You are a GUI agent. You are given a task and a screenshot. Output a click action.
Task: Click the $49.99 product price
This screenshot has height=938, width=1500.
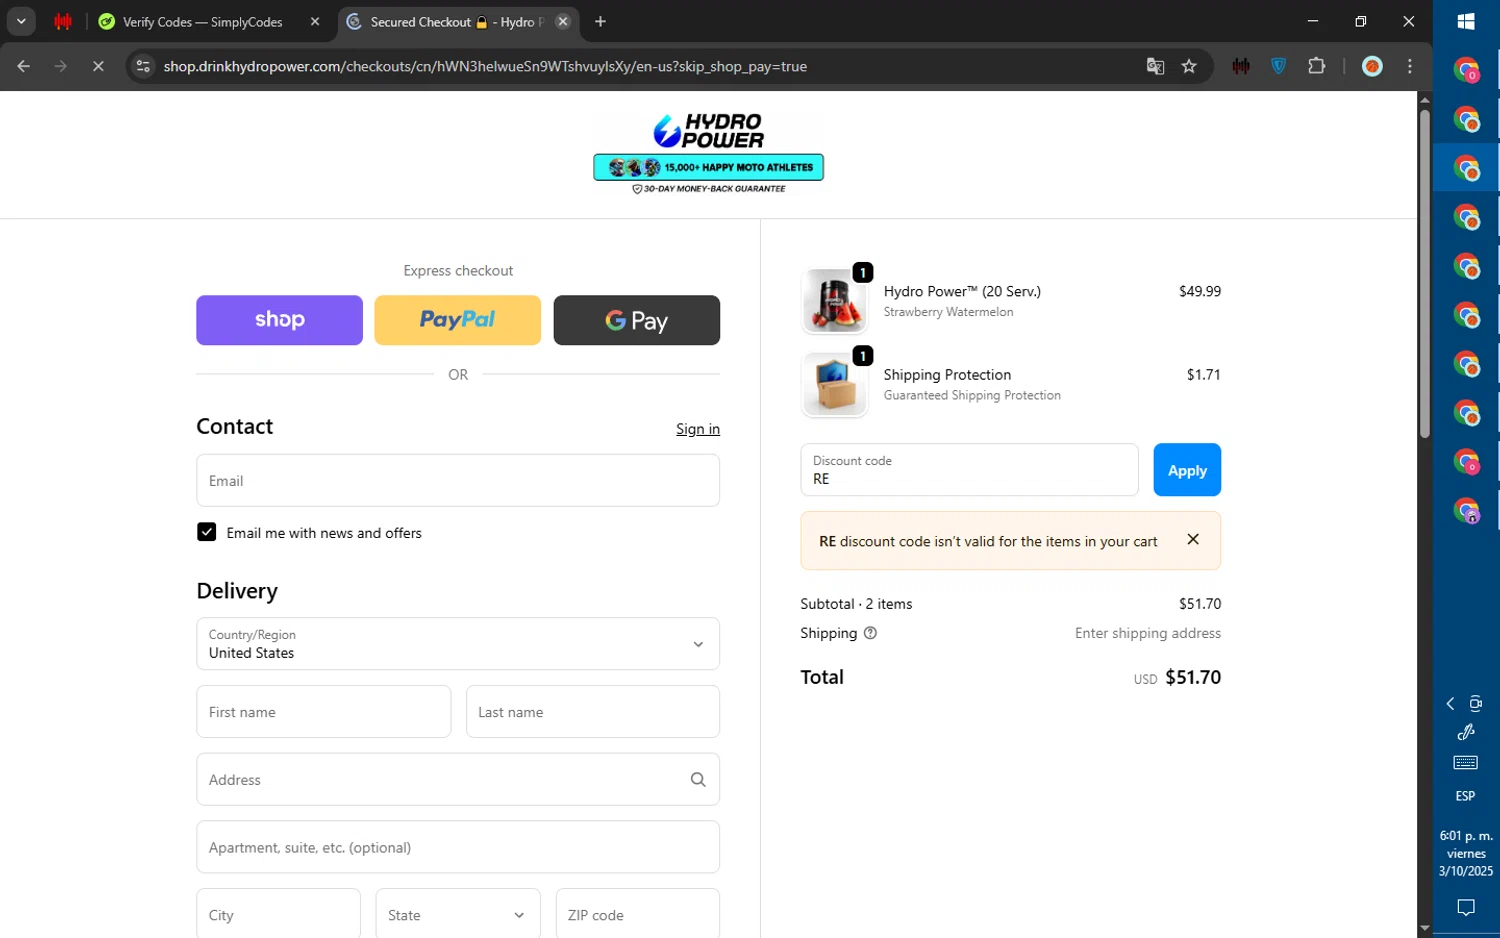(x=1200, y=291)
